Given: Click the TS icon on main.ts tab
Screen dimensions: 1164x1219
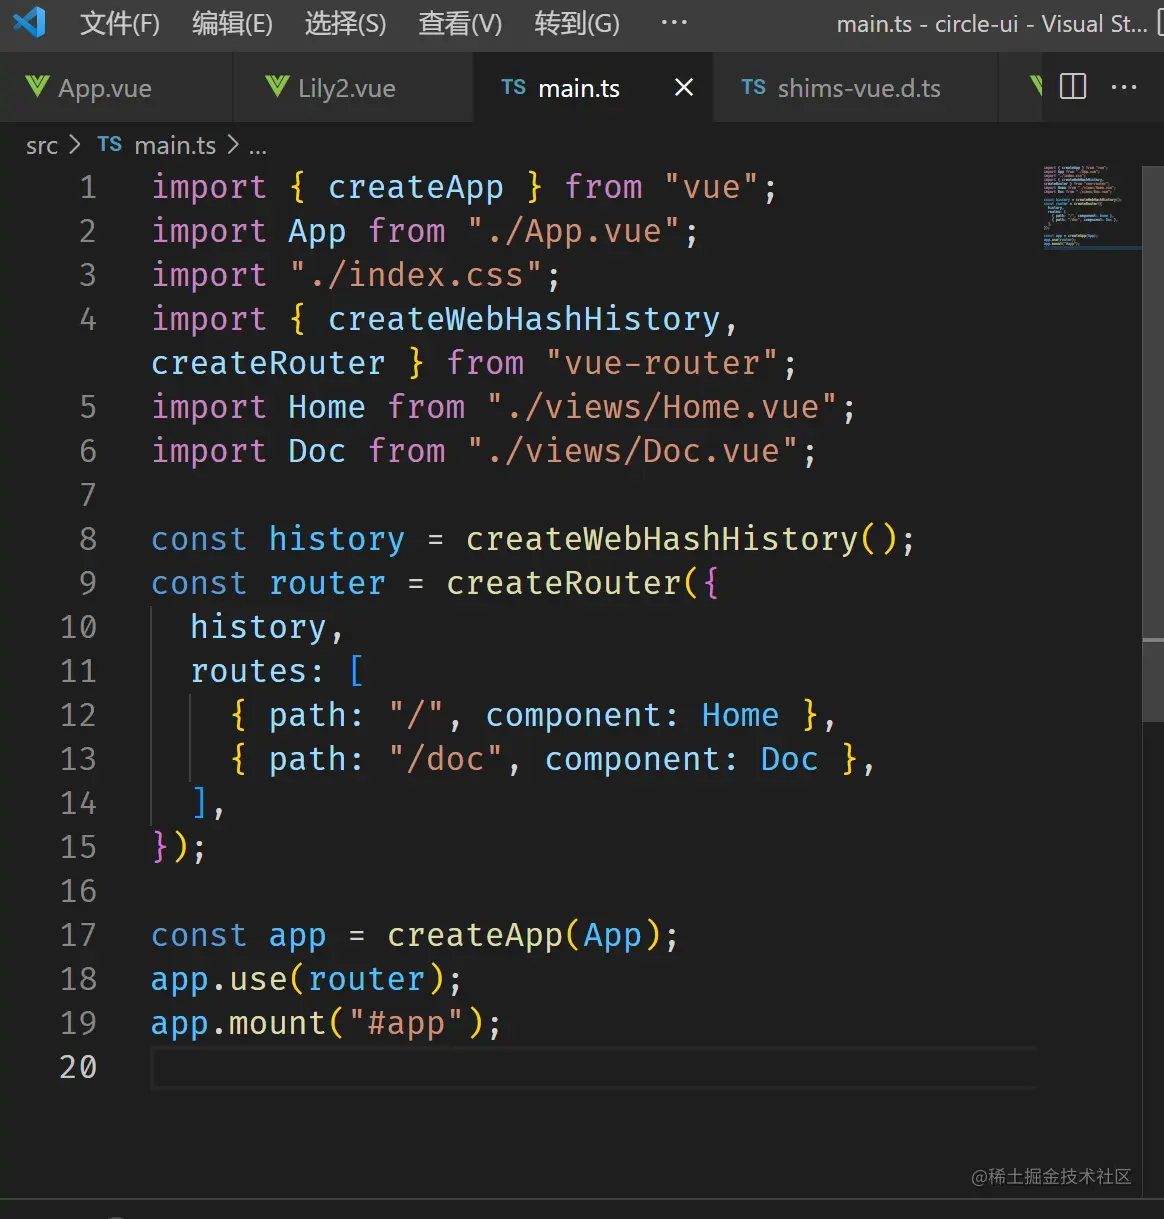Looking at the screenshot, I should tap(514, 87).
